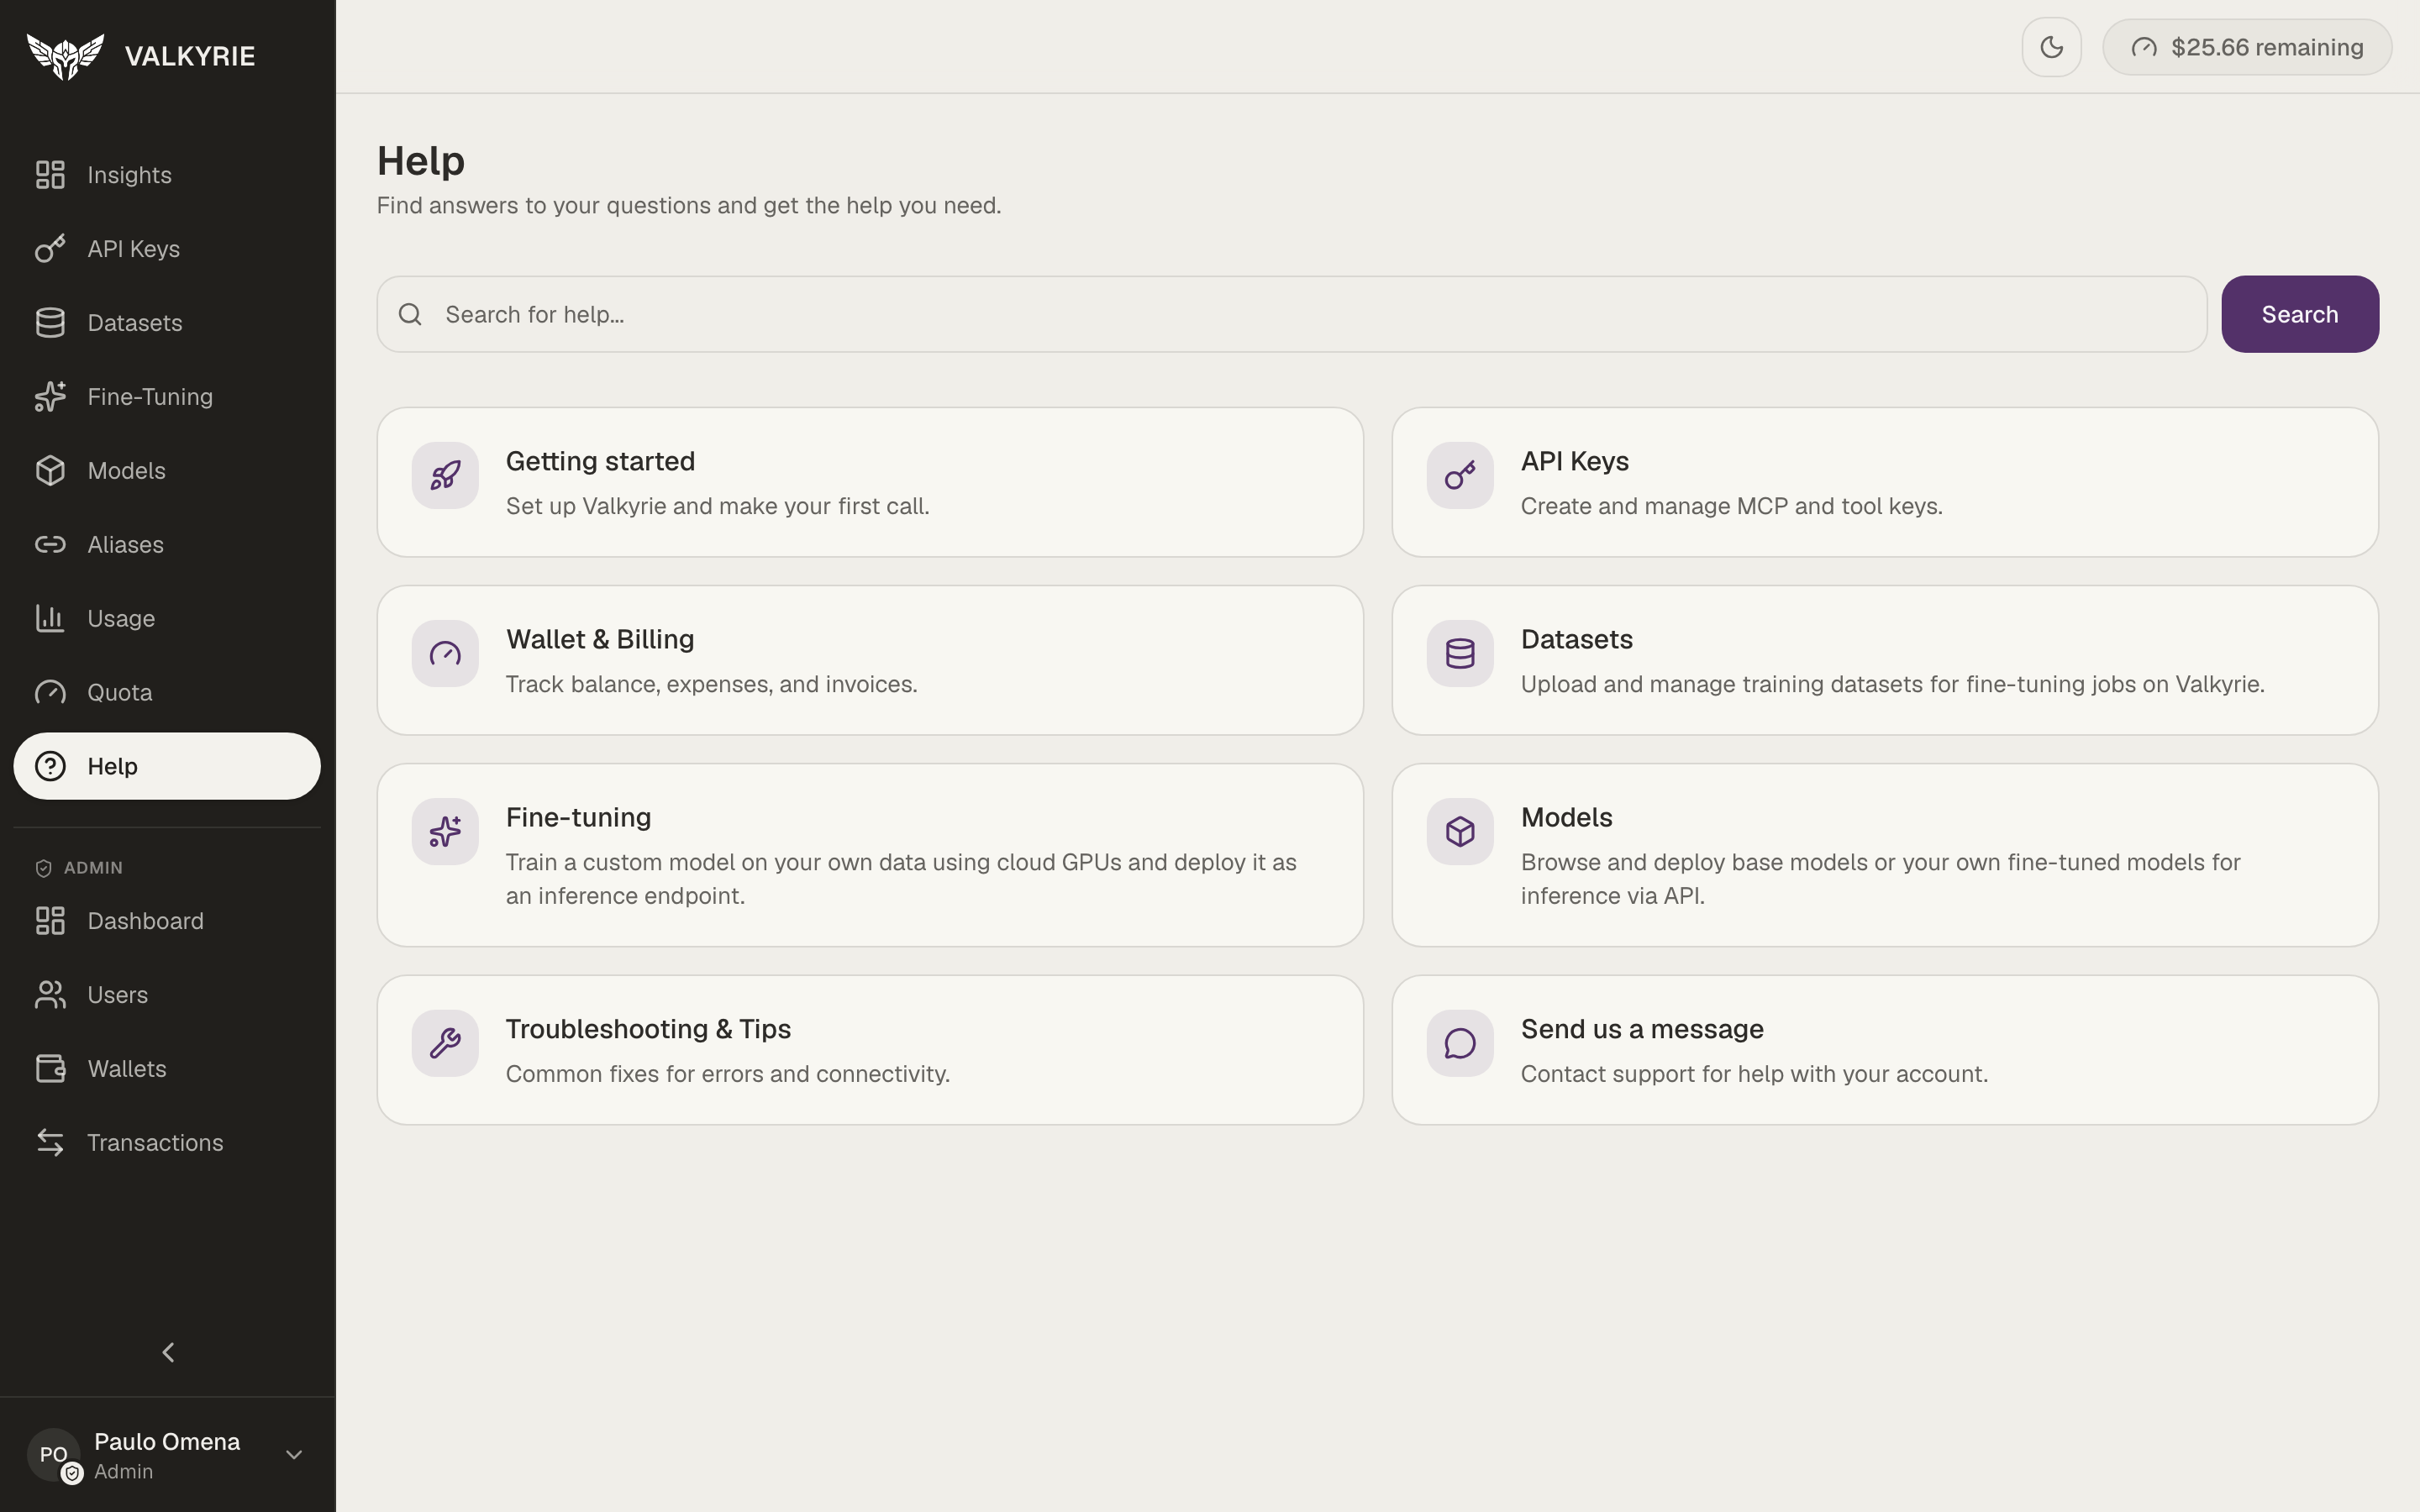Click 'Create and manage MCP and tool keys.'
This screenshot has width=2420, height=1512.
click(x=1731, y=506)
